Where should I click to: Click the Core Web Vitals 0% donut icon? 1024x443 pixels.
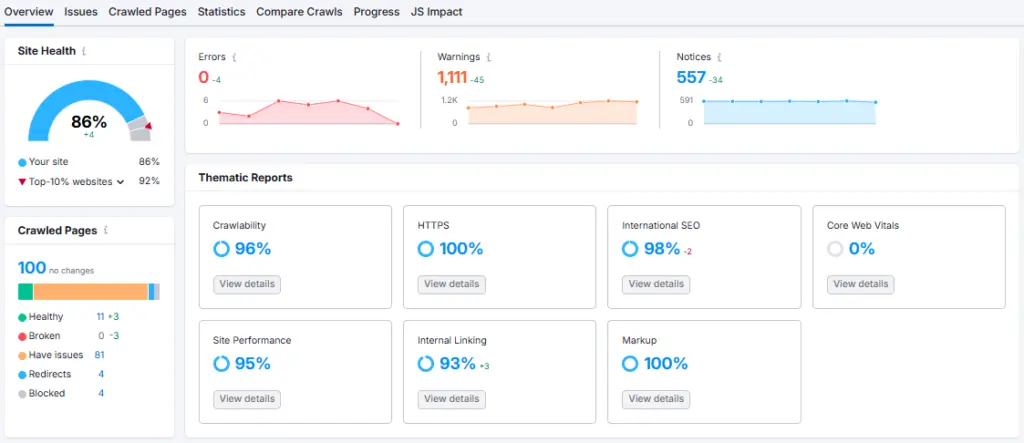pos(835,249)
